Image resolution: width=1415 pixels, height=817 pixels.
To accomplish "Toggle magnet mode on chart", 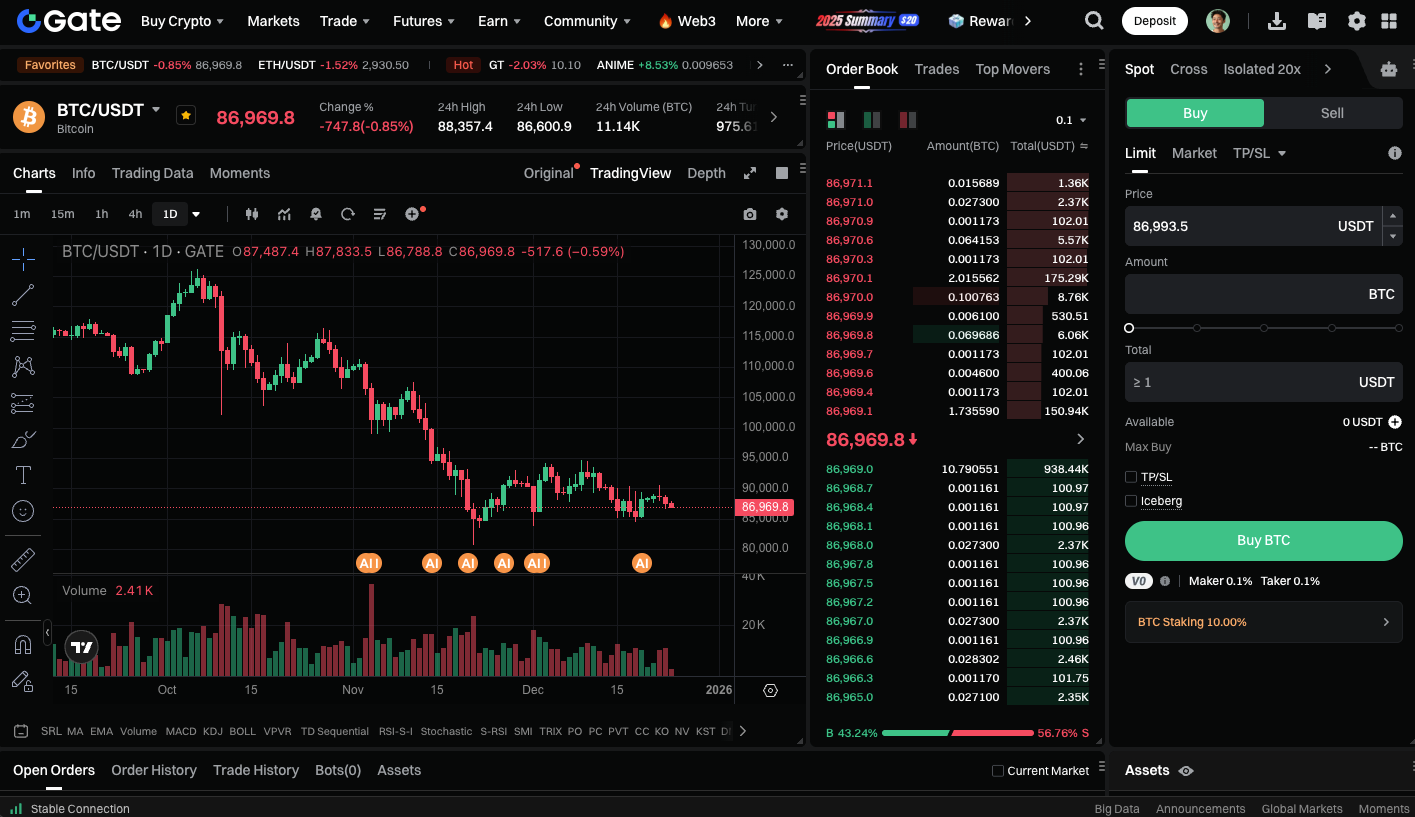I will pyautogui.click(x=23, y=645).
